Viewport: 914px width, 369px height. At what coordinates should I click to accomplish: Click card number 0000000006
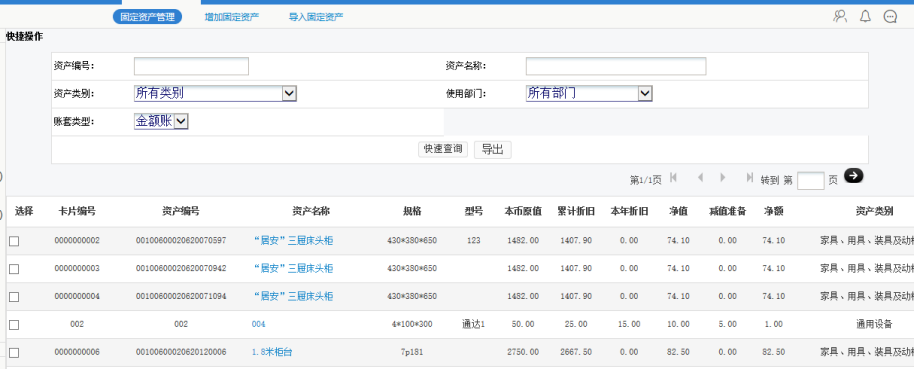[77, 352]
